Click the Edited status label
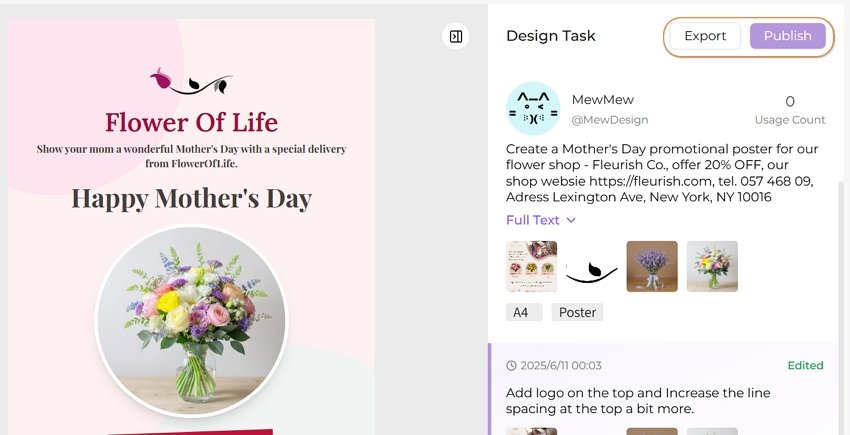 pos(806,366)
